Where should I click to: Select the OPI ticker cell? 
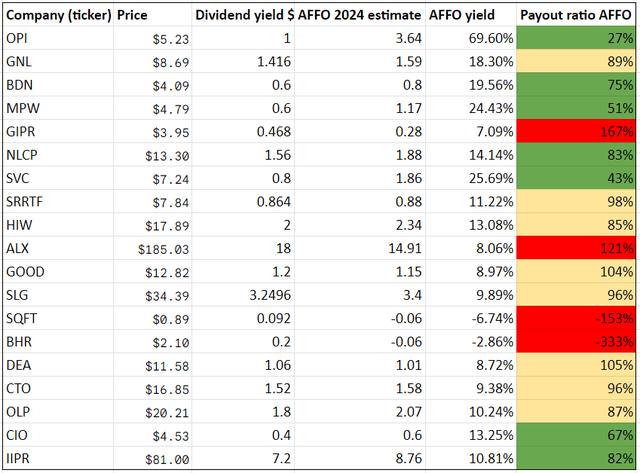(58, 38)
